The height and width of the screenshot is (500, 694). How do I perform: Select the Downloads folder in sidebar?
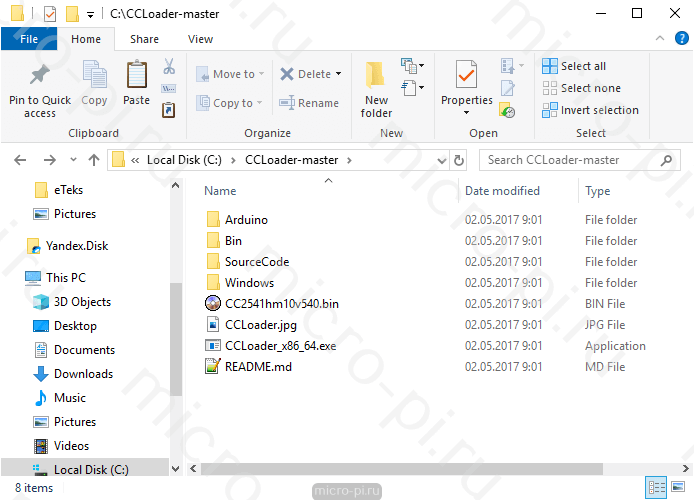(x=83, y=374)
